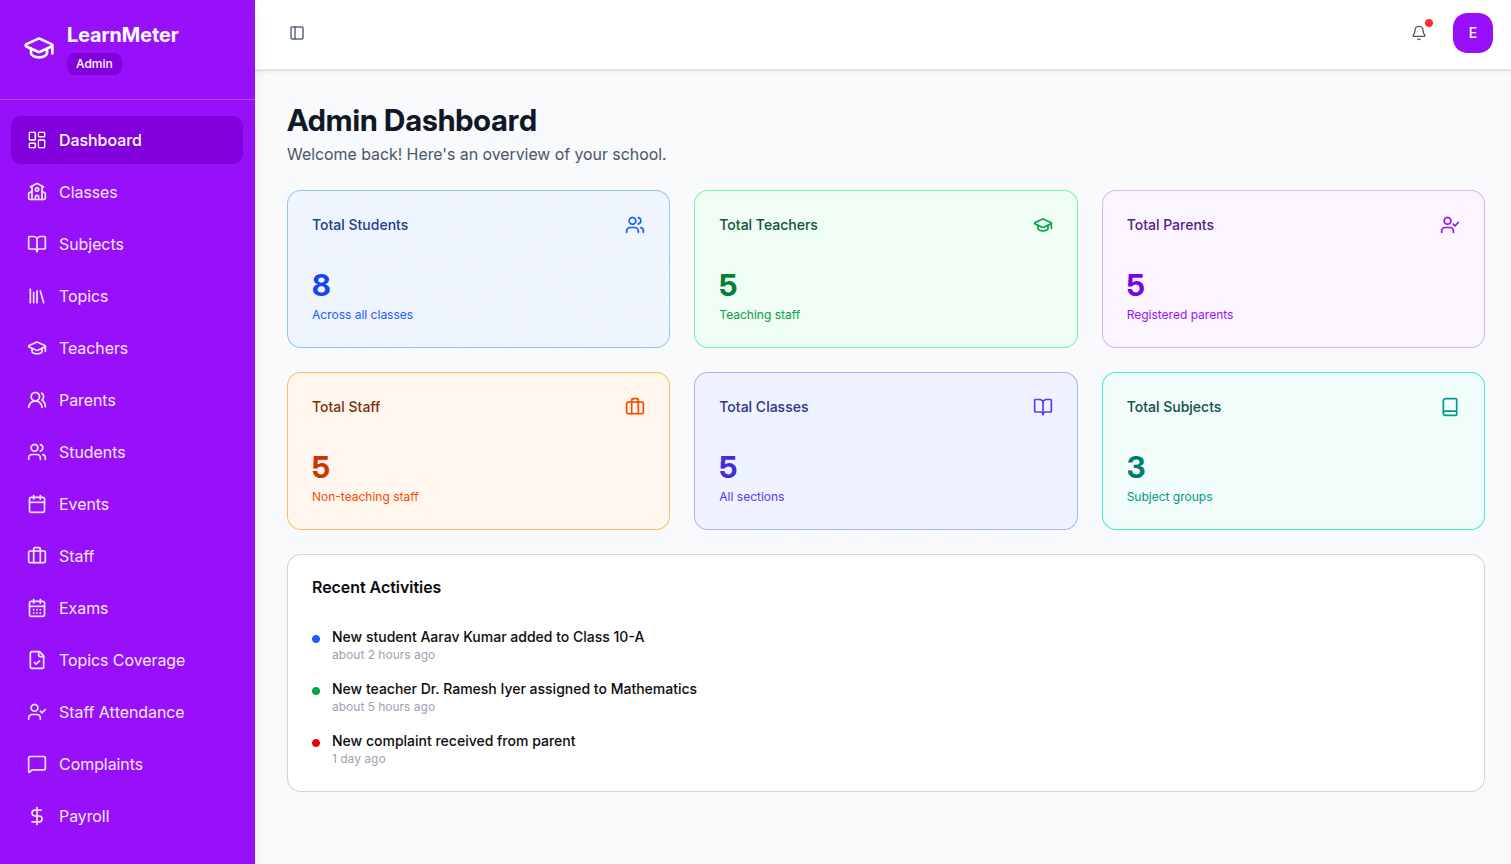Select the Staff briefcase icon in sidebar
The image size is (1511, 864).
pos(37,556)
